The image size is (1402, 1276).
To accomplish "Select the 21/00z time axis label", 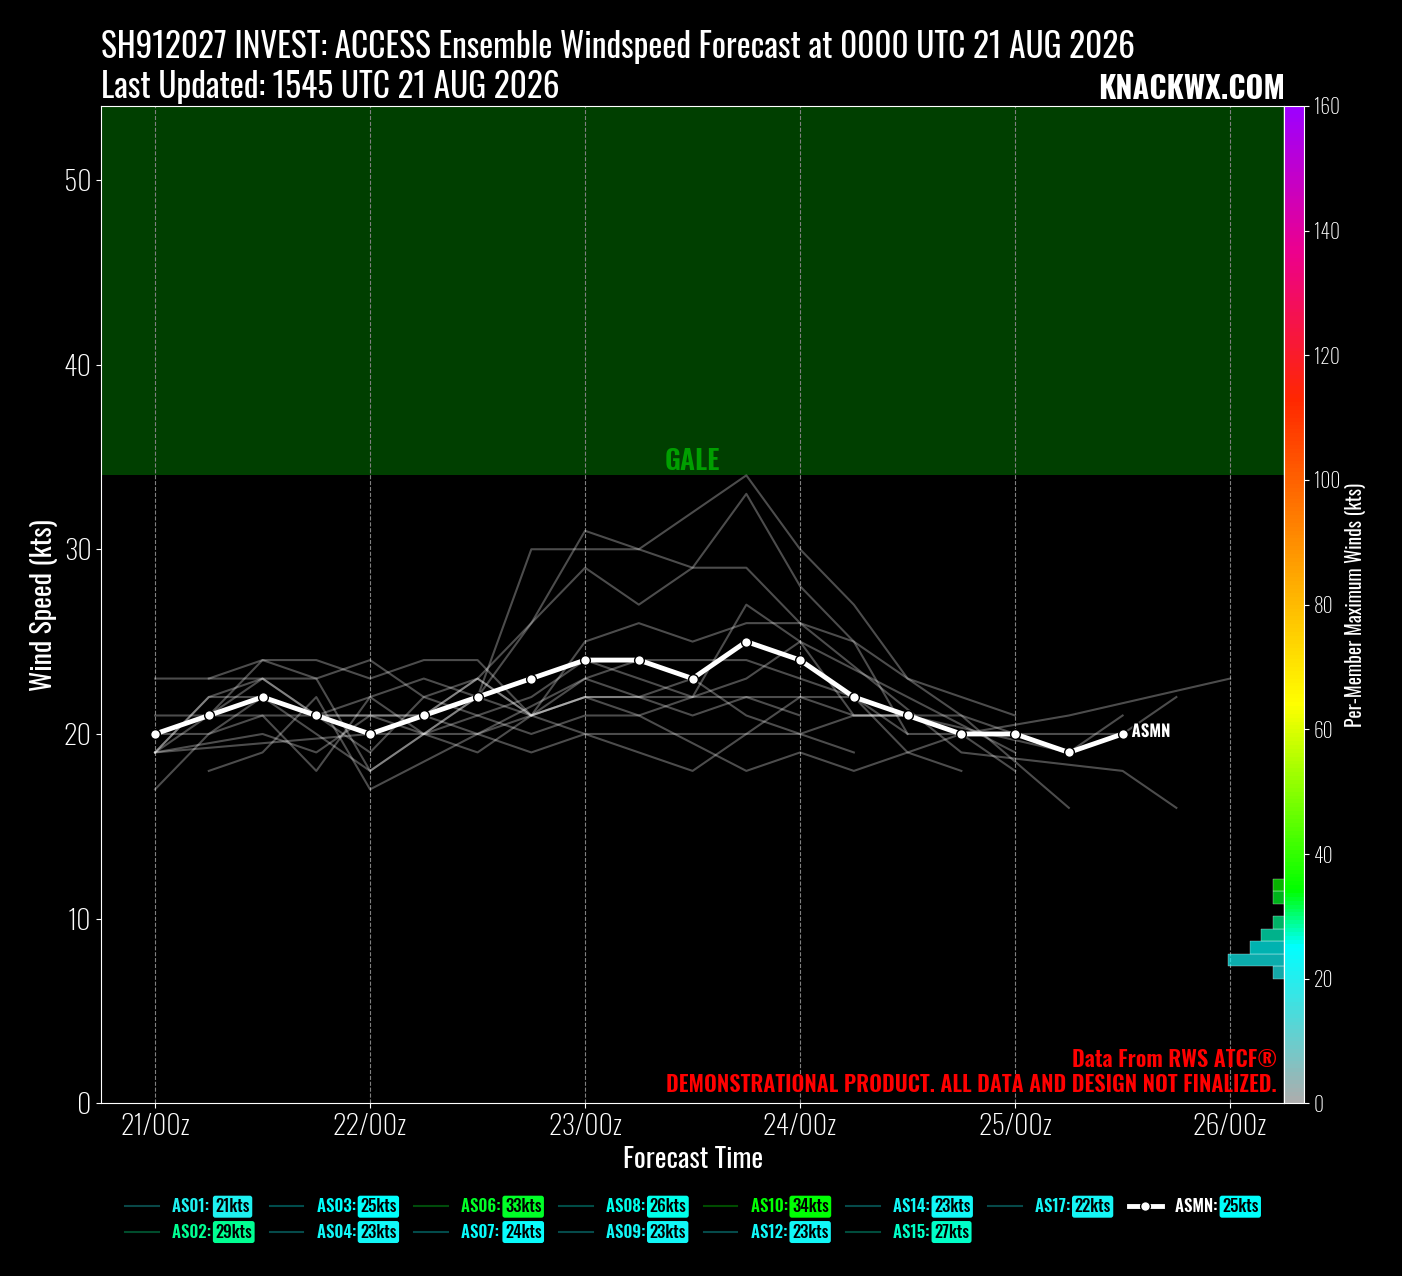I will 155,1125.
